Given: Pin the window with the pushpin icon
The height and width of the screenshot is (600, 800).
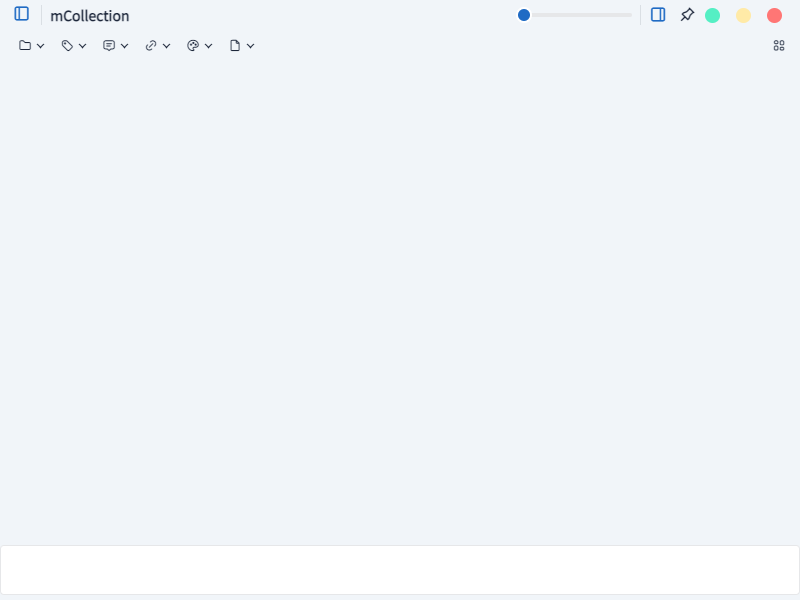Looking at the screenshot, I should pos(687,15).
